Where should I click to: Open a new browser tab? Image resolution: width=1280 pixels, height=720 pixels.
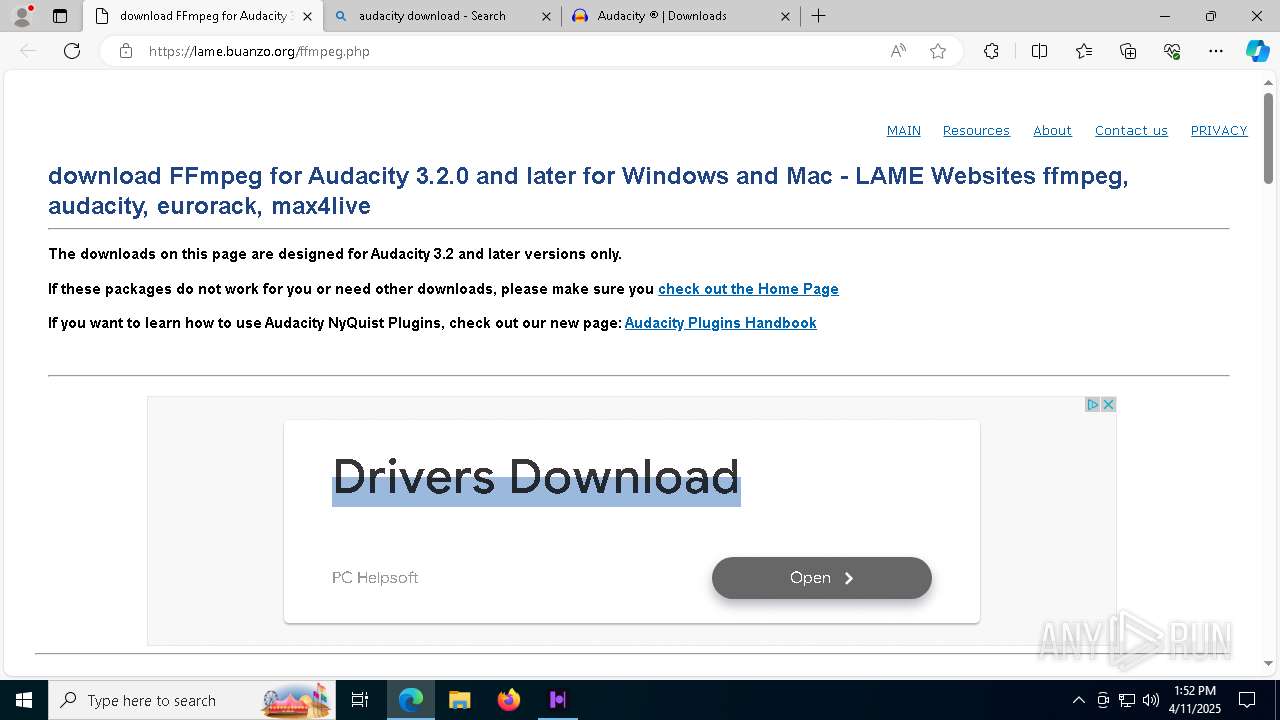click(818, 16)
